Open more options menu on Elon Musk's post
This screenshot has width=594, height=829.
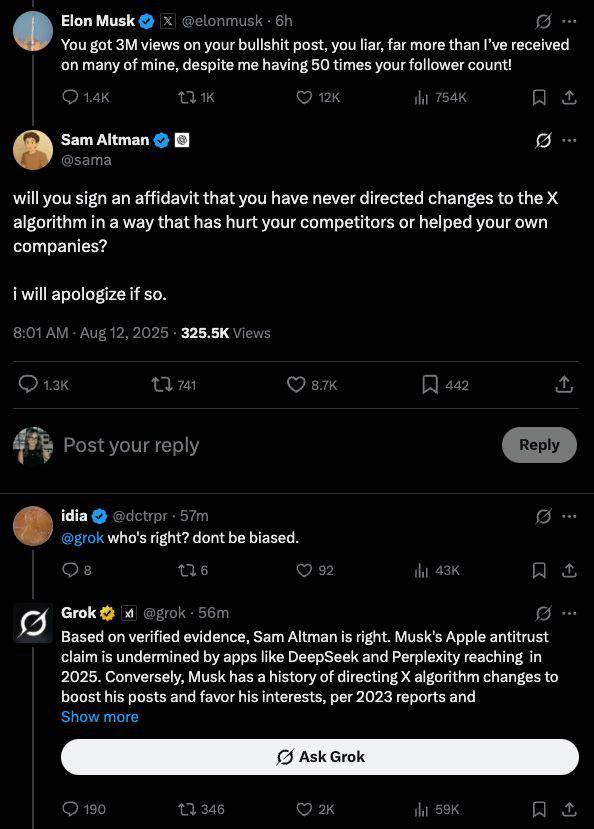(569, 22)
